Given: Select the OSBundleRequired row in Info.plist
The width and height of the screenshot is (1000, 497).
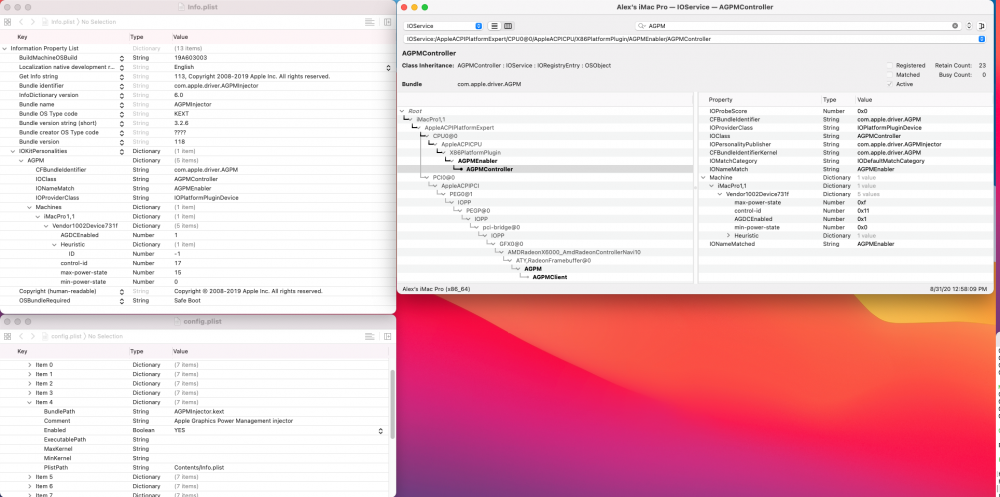Looking at the screenshot, I should 198,300.
